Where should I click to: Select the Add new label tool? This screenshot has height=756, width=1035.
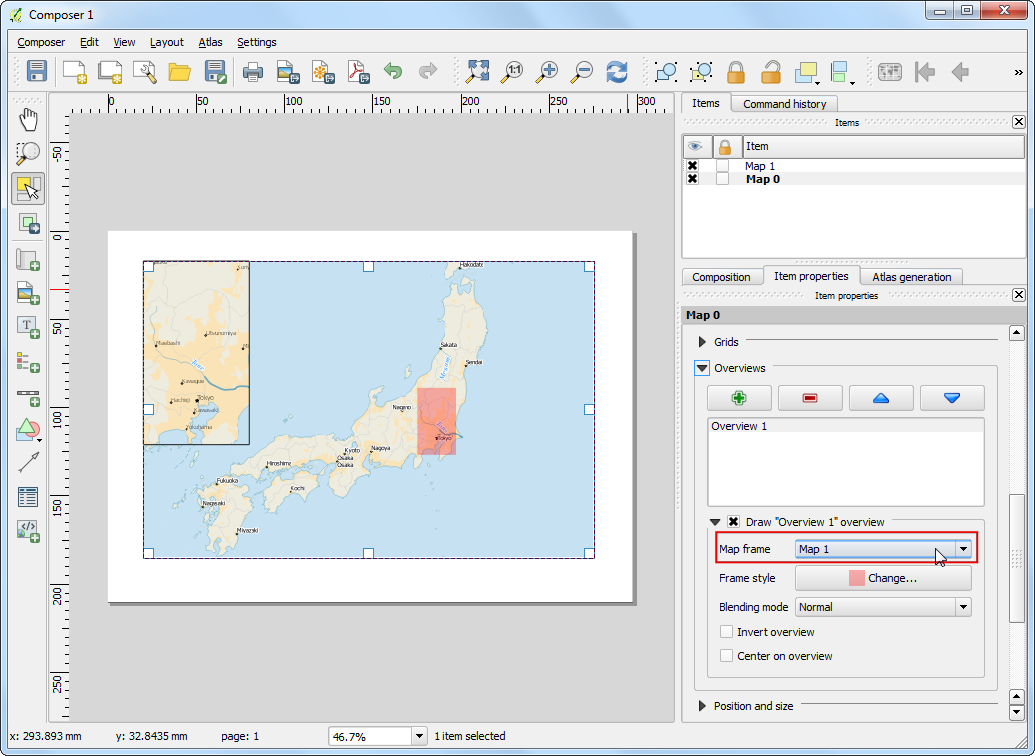coord(28,327)
